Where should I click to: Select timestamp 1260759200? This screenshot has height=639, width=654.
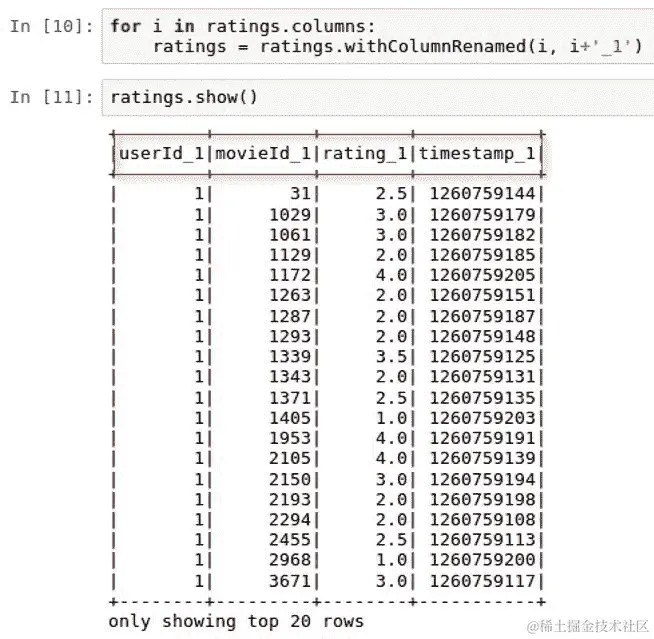(483, 560)
